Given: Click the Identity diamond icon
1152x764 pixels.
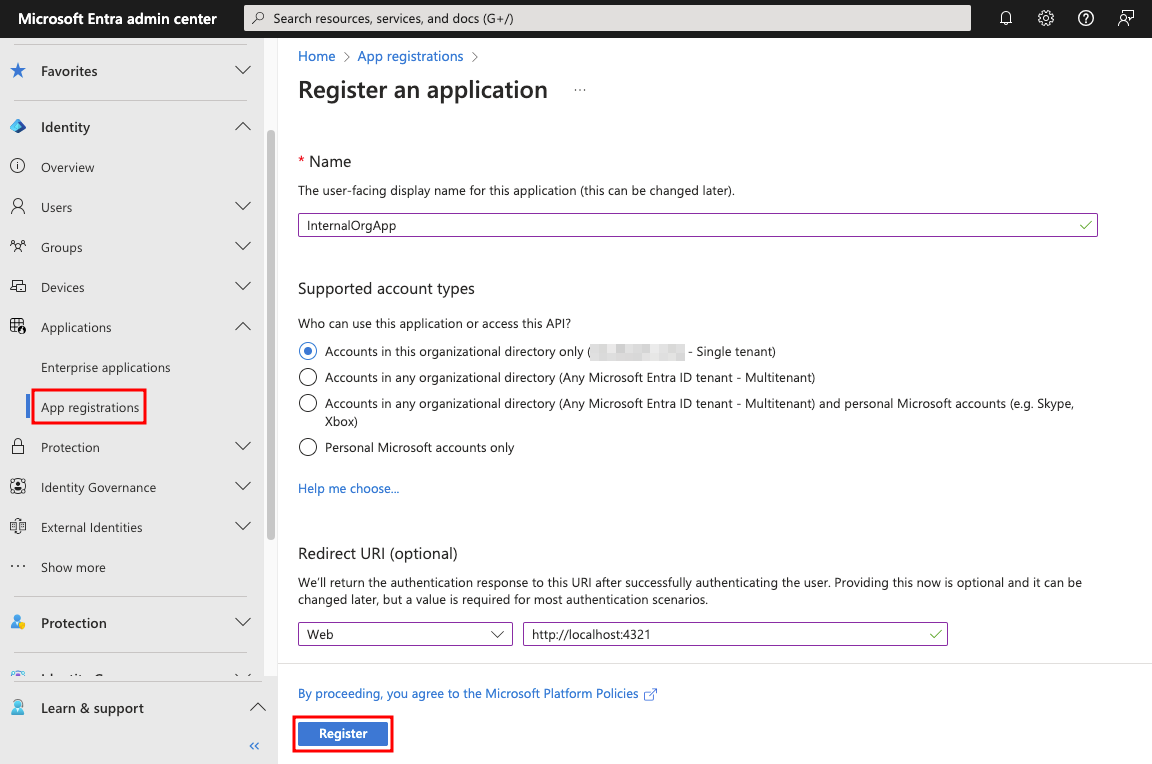Looking at the screenshot, I should pyautogui.click(x=18, y=126).
